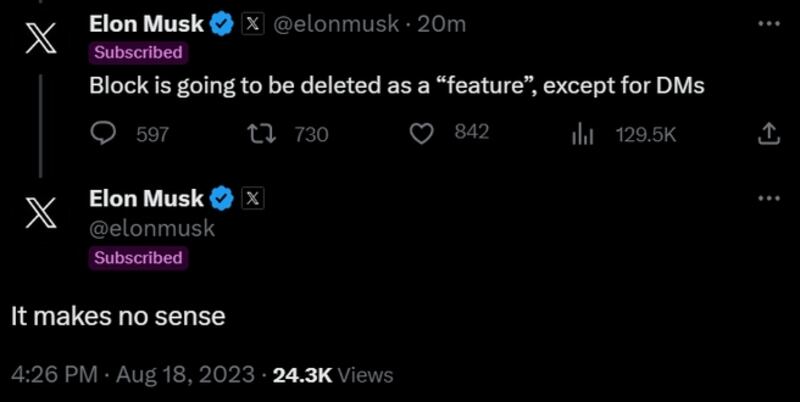Click X affiliate badge in first tweet
The image size is (800, 402).
click(252, 24)
